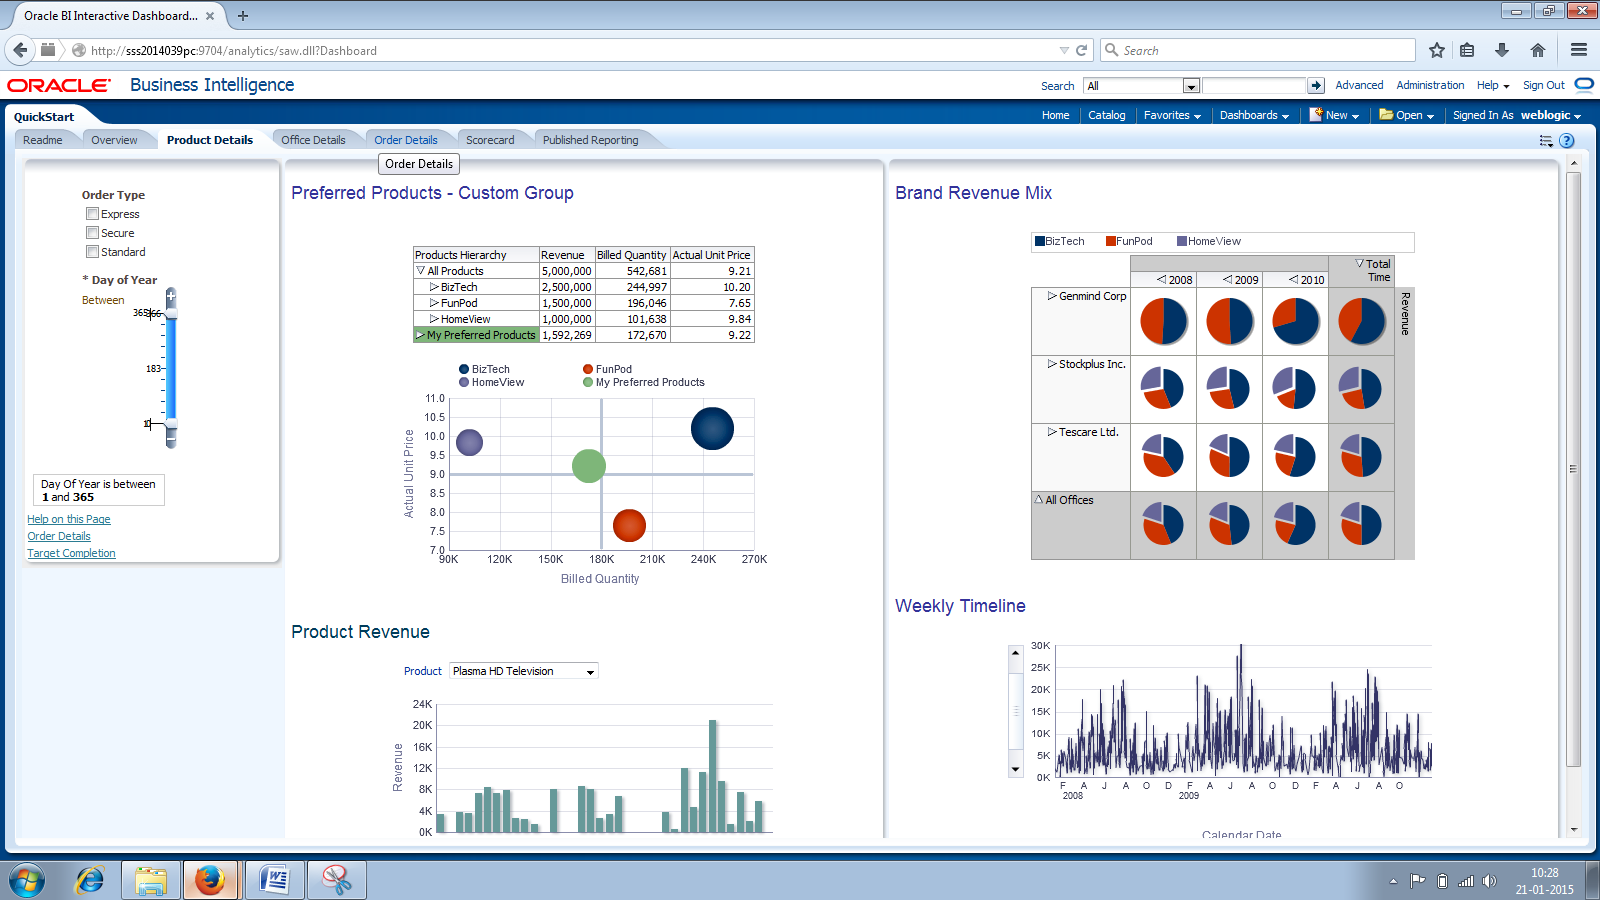This screenshot has width=1600, height=900.
Task: Open the Windows Start button
Action: pos(27,880)
